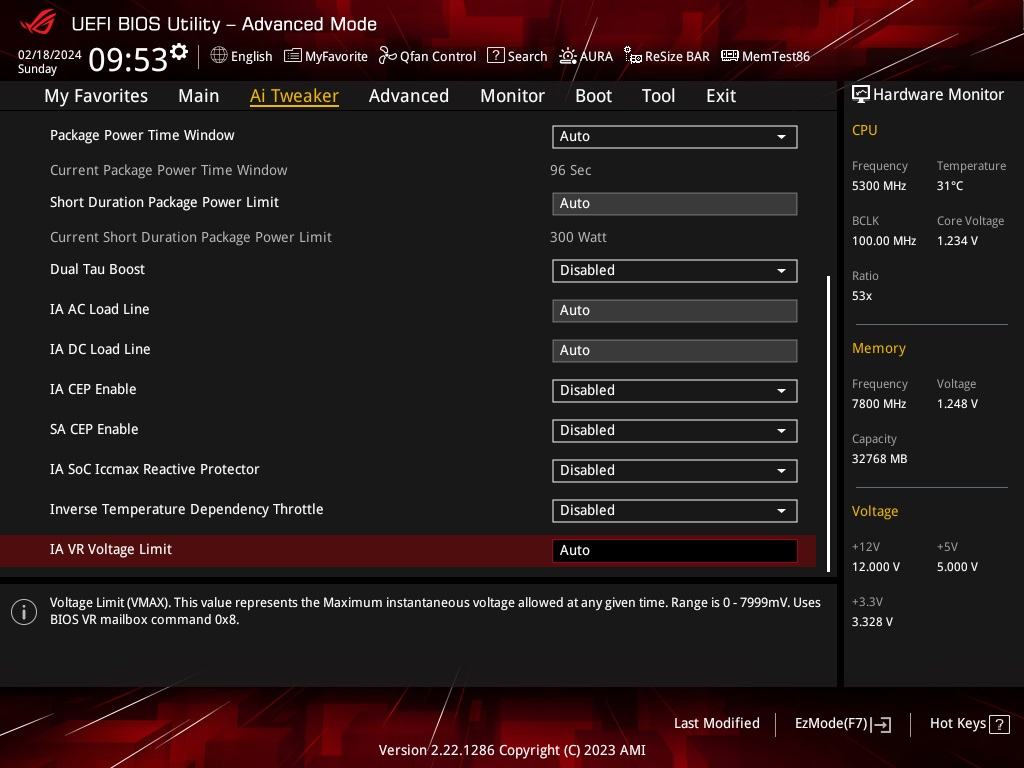
Task: Launch MemTest86 memory icon
Action: (729, 56)
